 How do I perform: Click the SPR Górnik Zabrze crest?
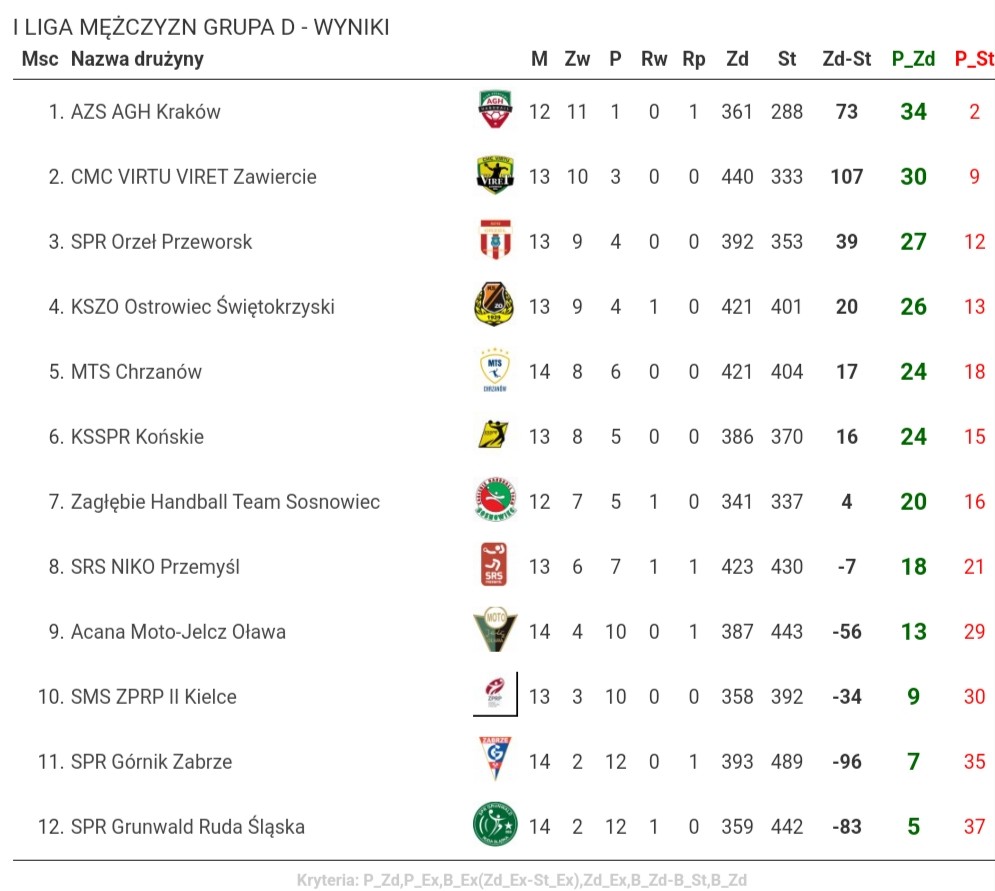[495, 761]
